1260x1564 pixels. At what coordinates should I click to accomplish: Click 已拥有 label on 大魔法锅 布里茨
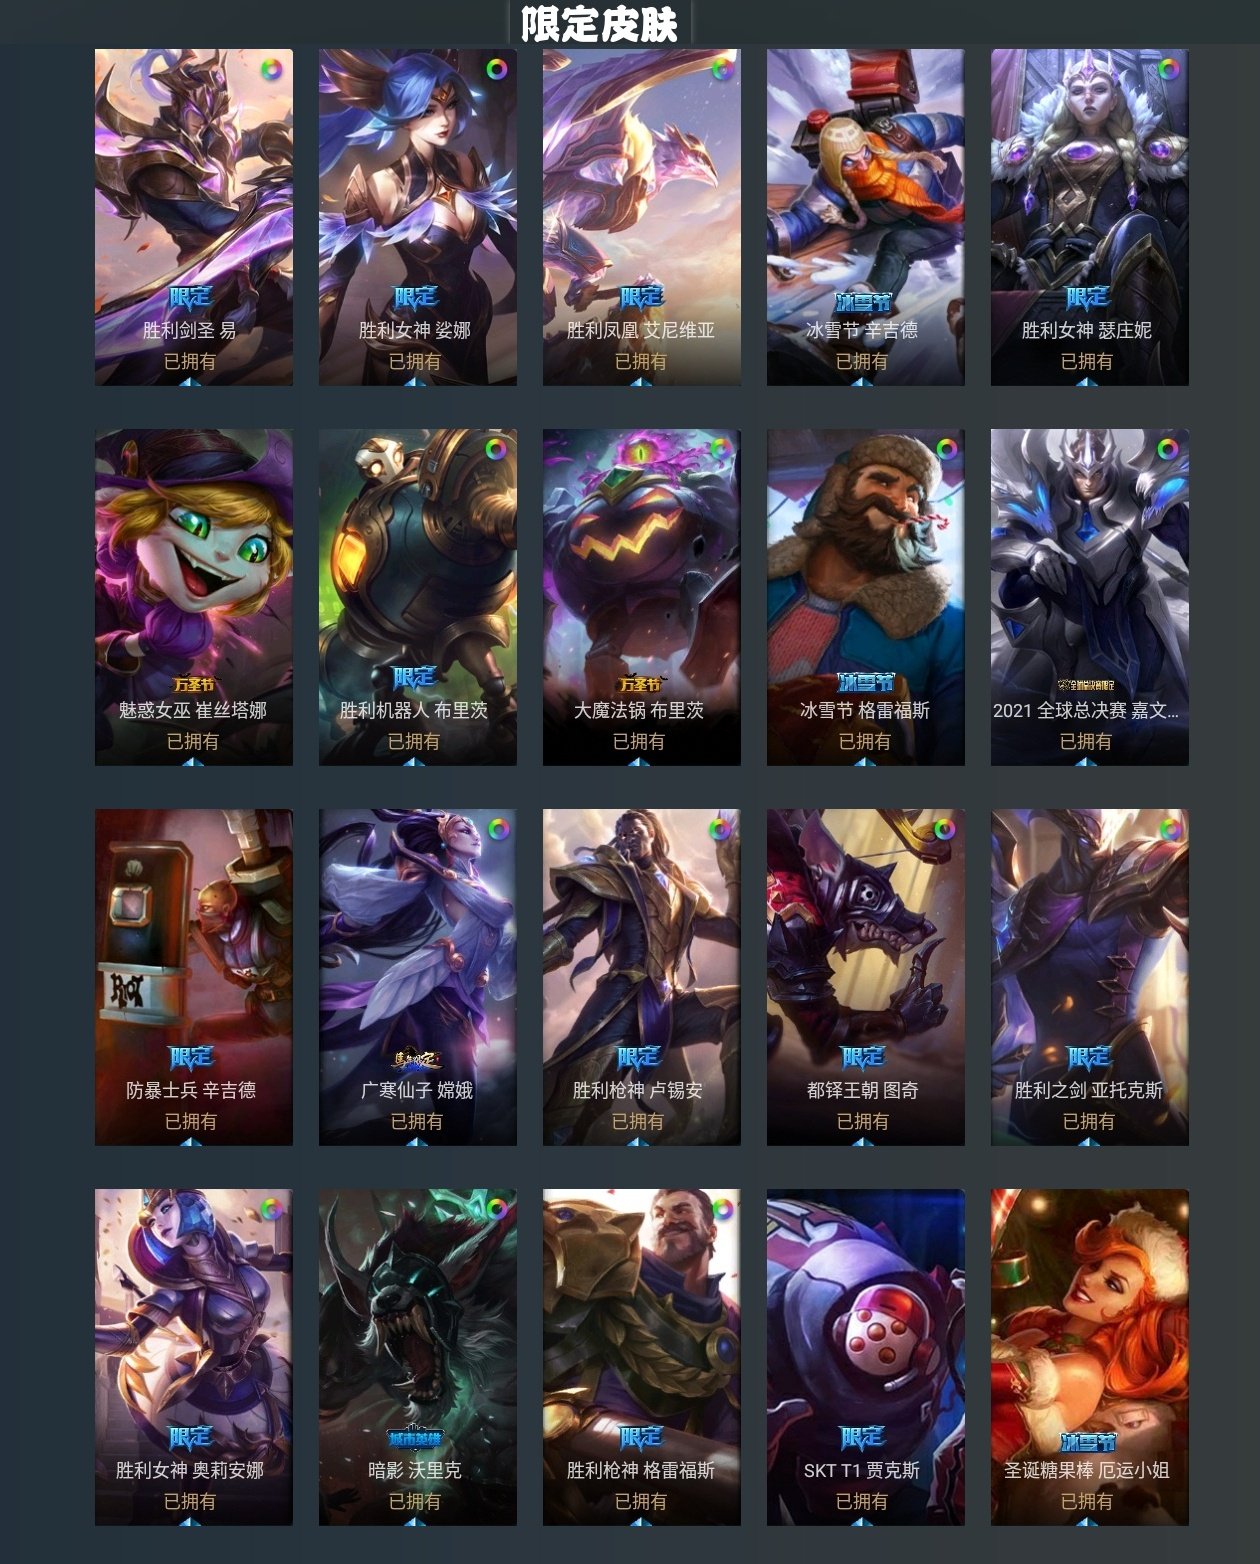(639, 741)
